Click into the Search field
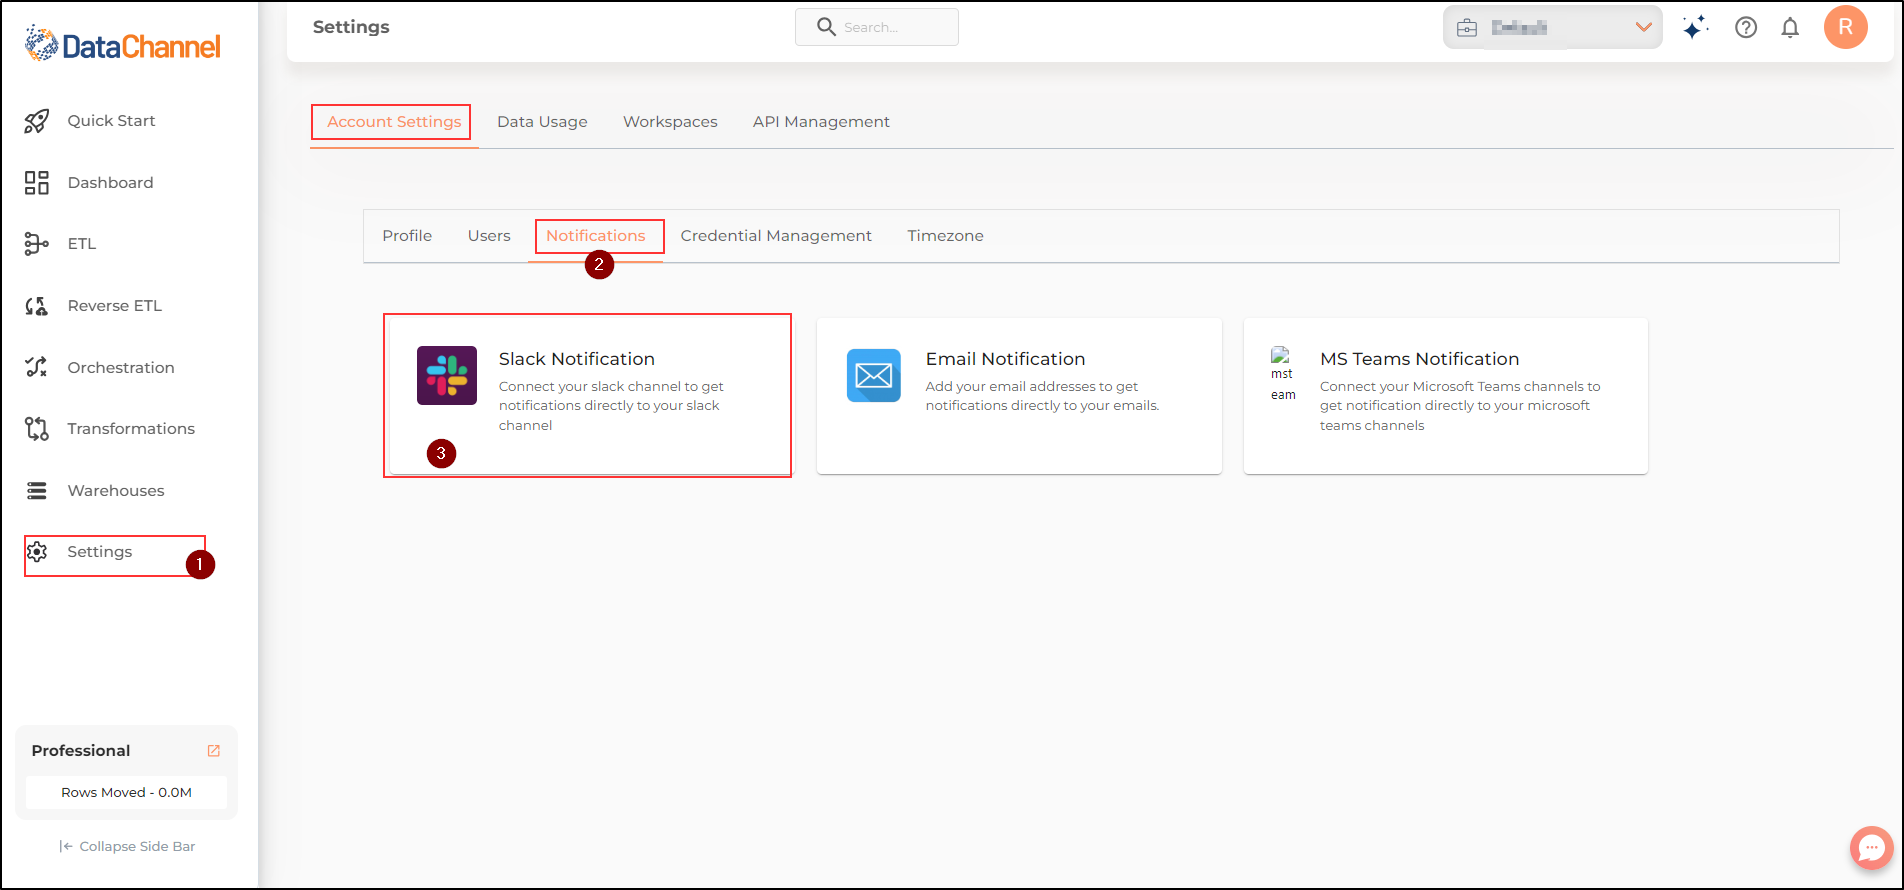Image resolution: width=1904 pixels, height=890 pixels. 877,27
